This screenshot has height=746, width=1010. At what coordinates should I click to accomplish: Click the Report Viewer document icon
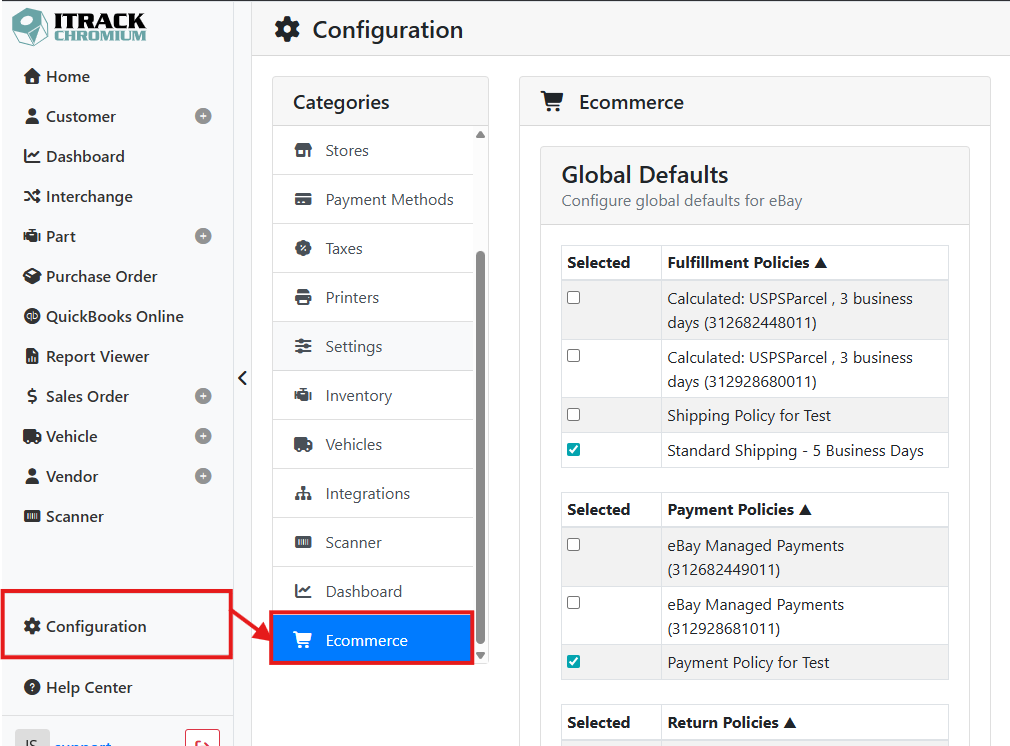(32, 356)
